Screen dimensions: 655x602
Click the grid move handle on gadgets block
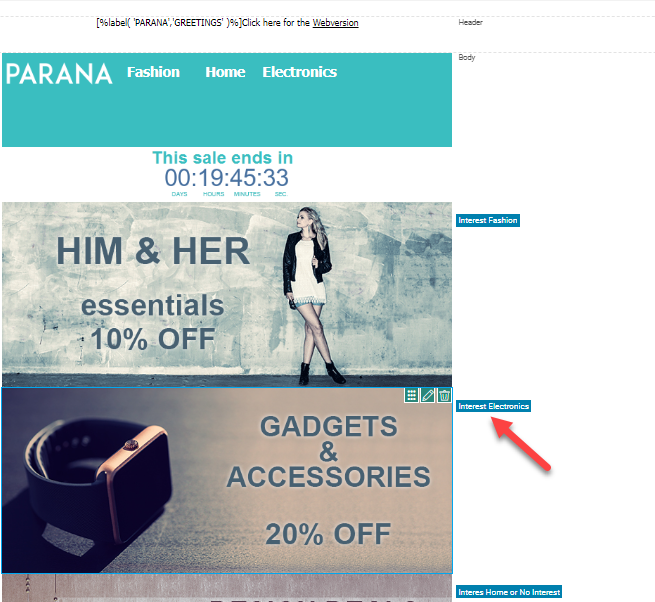(x=411, y=395)
